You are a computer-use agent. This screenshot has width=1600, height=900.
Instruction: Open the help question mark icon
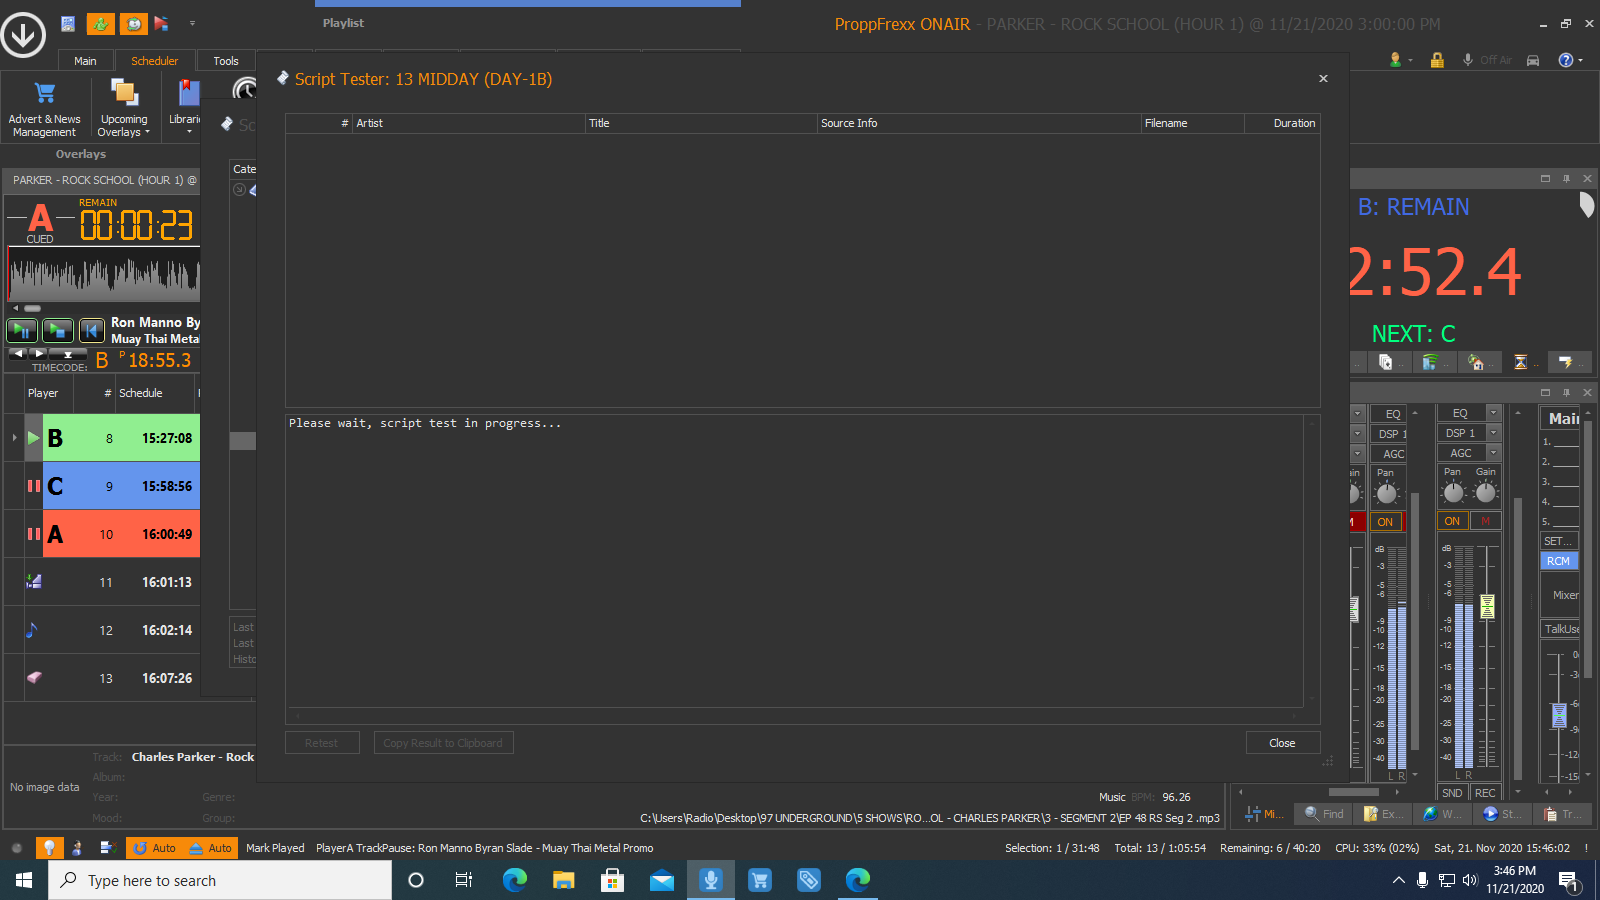[x=1566, y=60]
